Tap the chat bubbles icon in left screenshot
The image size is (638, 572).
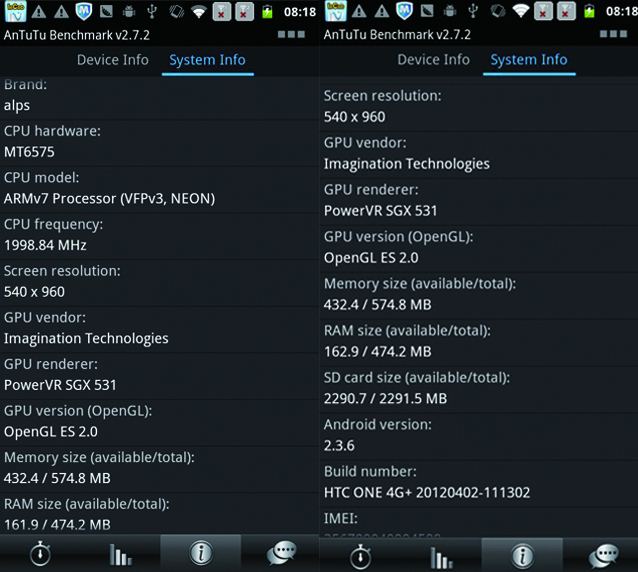click(281, 553)
